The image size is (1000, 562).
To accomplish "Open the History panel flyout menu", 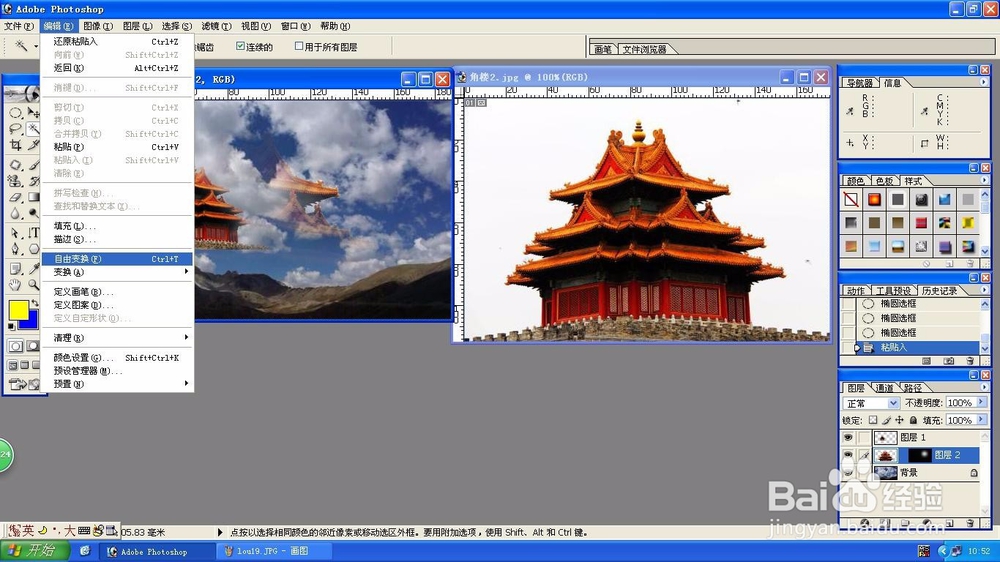I will click(x=983, y=290).
